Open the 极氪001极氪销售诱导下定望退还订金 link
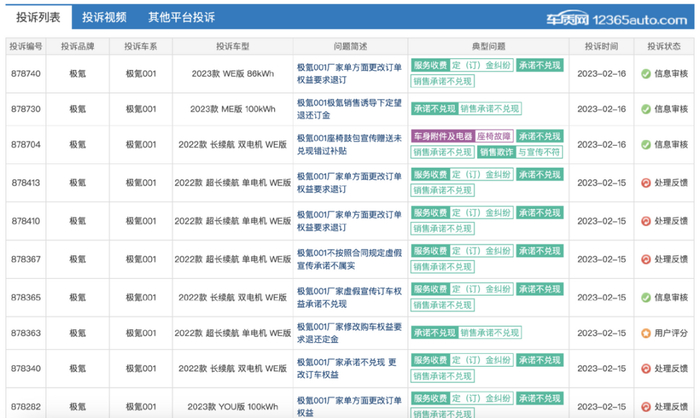Screen dimensions: 700x418 coord(350,109)
